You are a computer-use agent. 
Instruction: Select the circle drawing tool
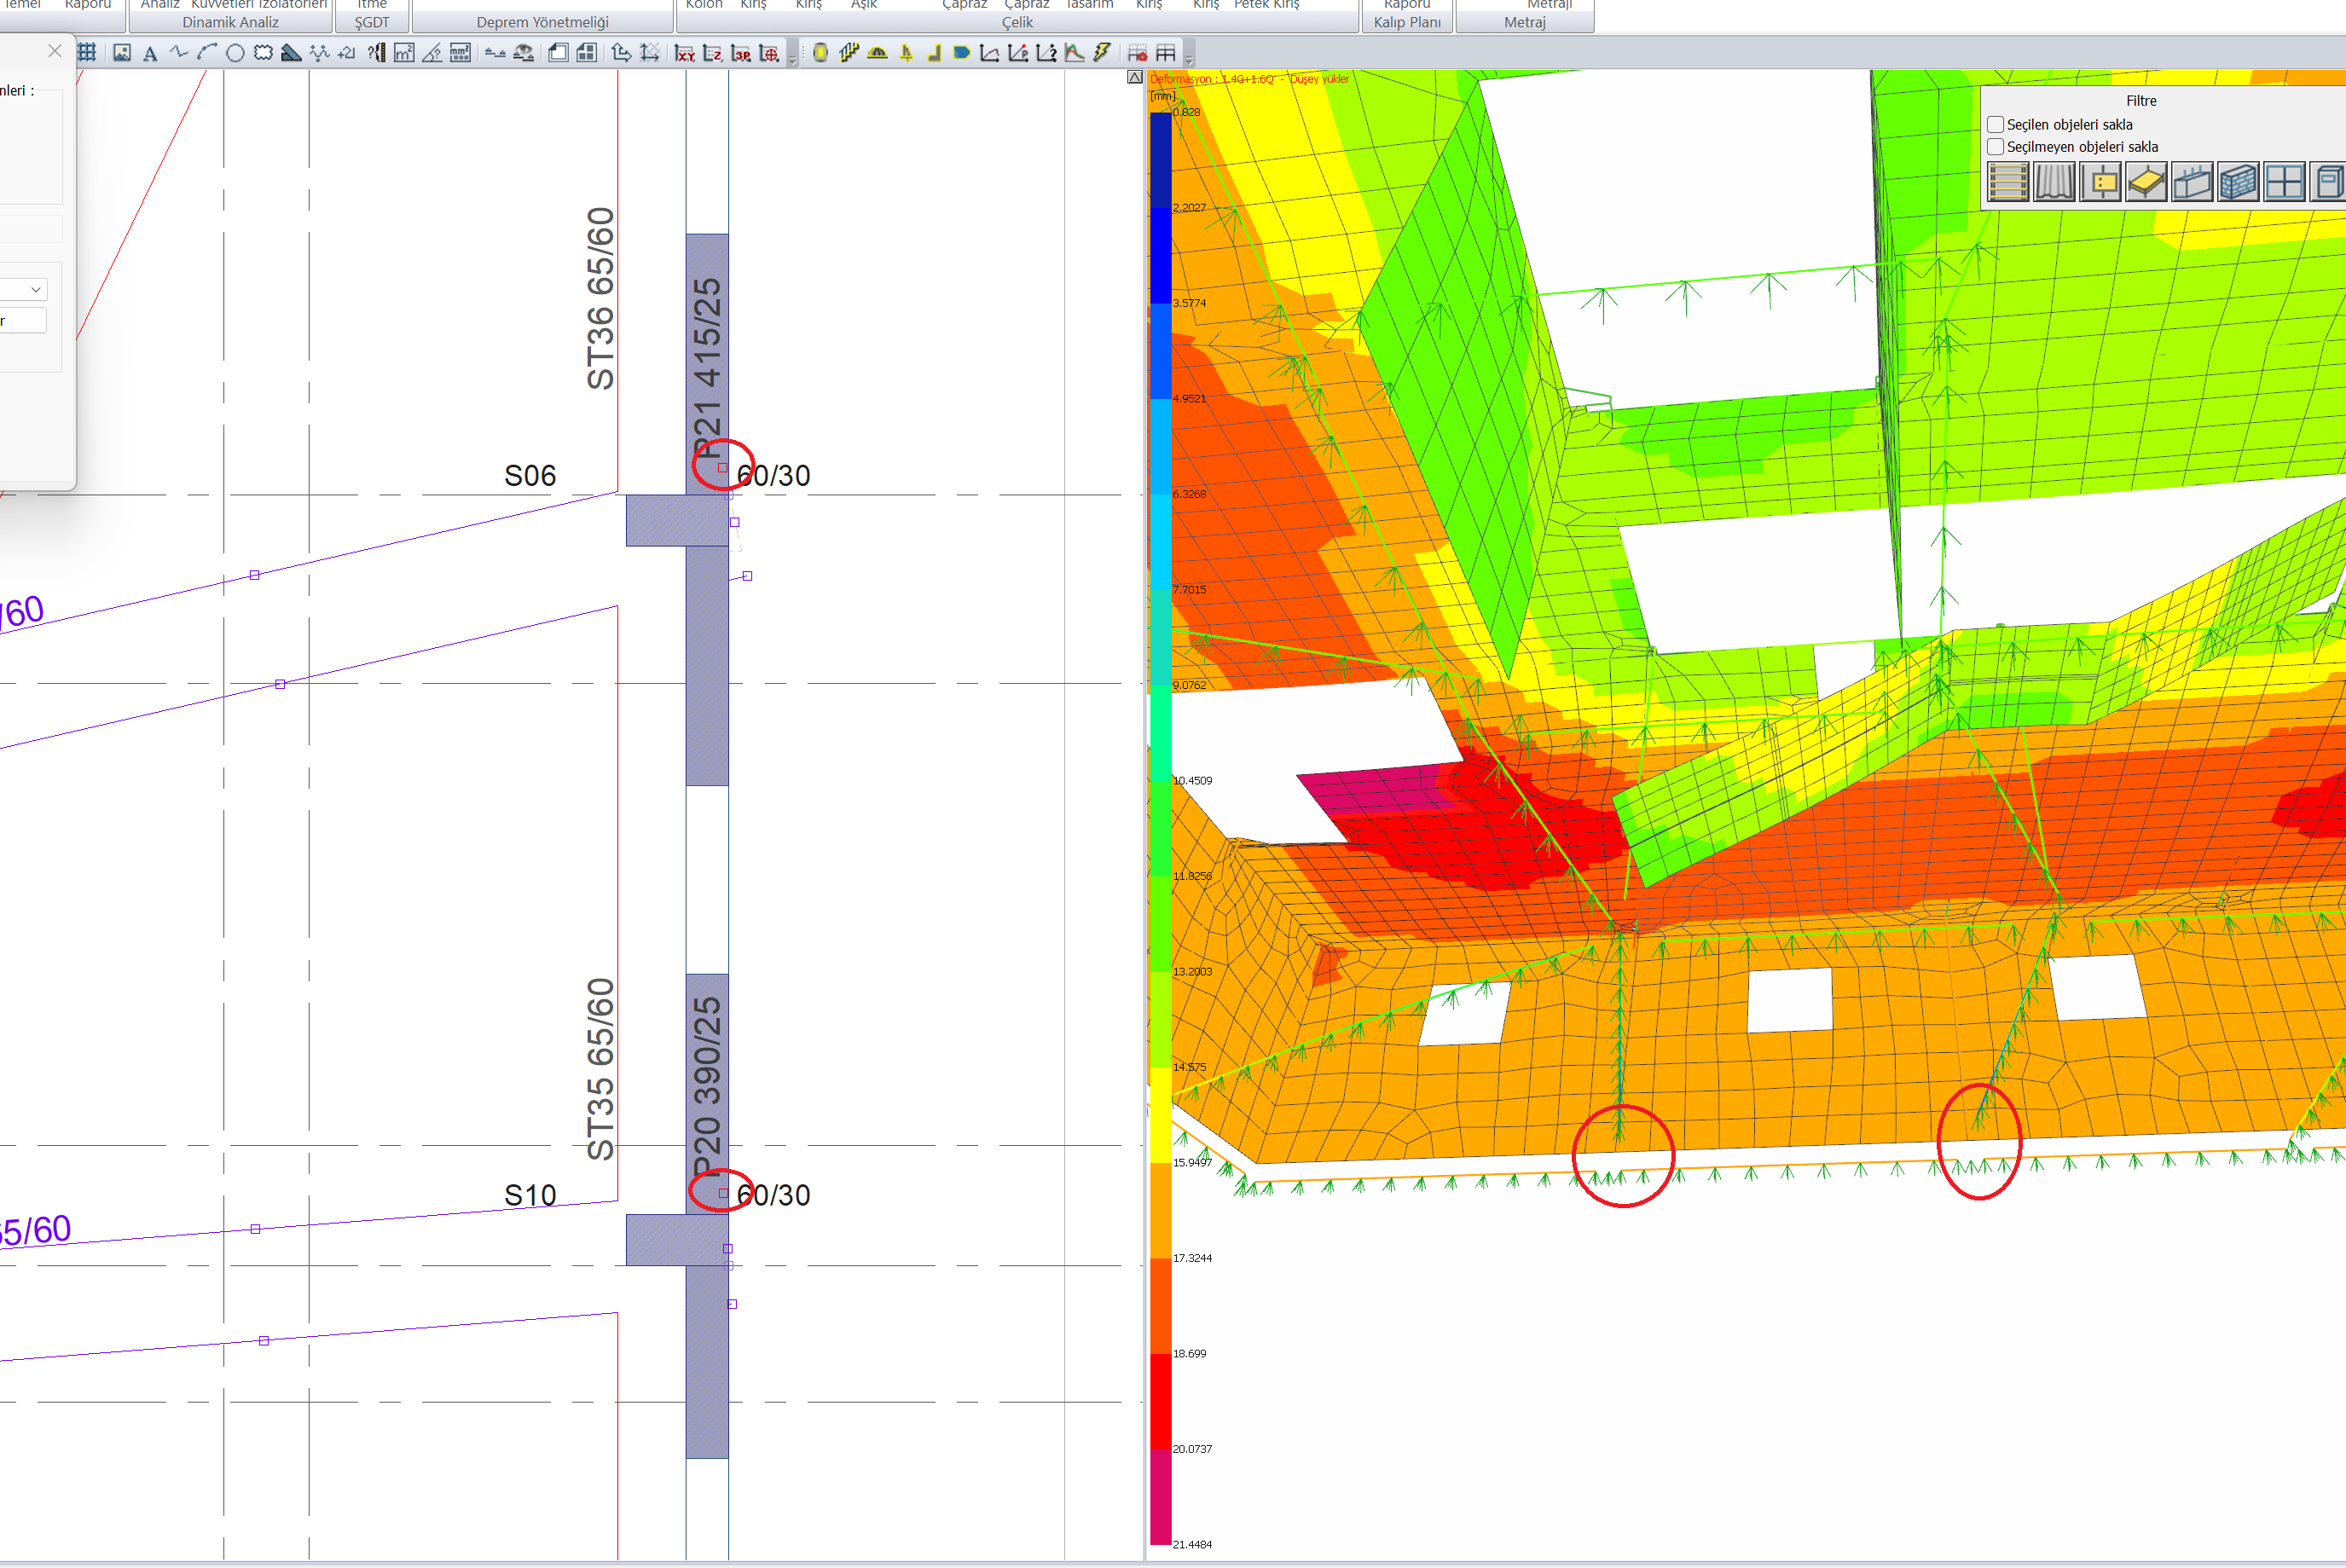tap(235, 53)
